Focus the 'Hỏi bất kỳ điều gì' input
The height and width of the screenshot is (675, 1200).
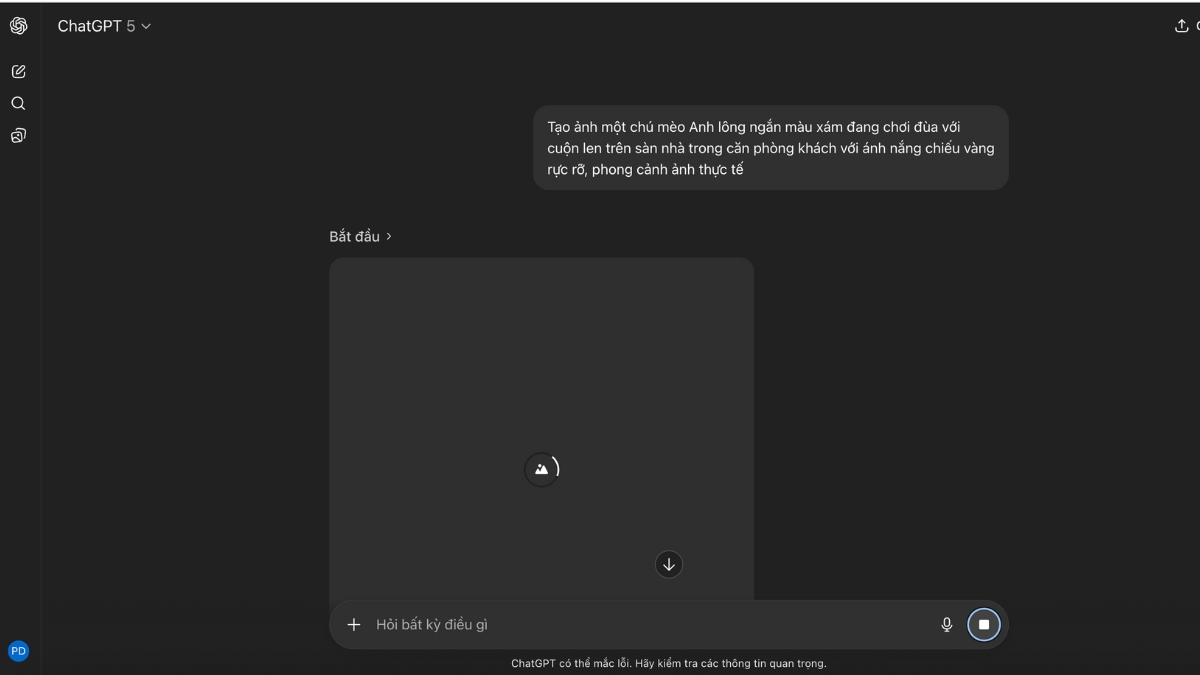tap(640, 625)
